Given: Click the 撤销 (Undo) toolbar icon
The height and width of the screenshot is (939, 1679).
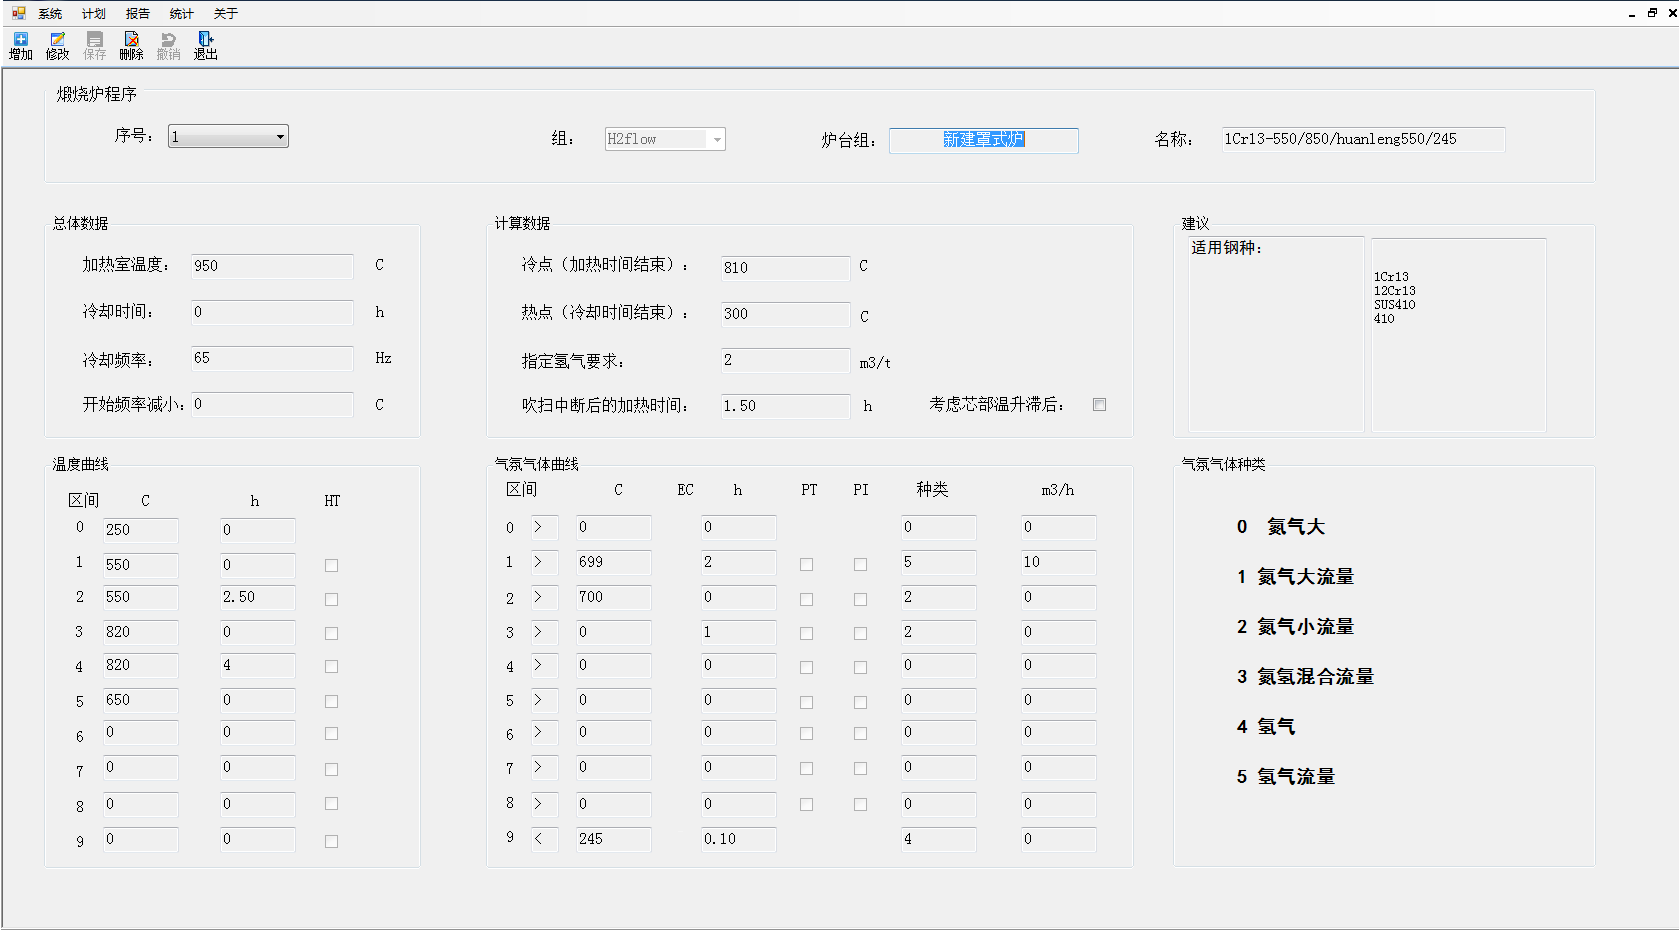Looking at the screenshot, I should coord(168,45).
